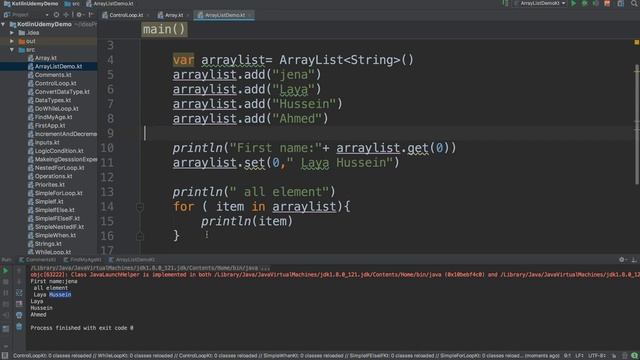
Task: Click src in the navigation breadcrumb
Action: pyautogui.click(x=72, y=4)
